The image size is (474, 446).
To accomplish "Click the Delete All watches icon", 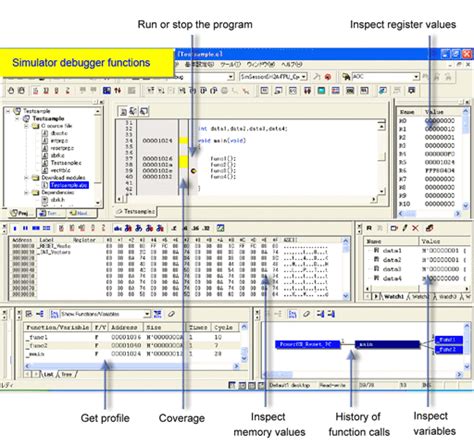I will coord(429,228).
